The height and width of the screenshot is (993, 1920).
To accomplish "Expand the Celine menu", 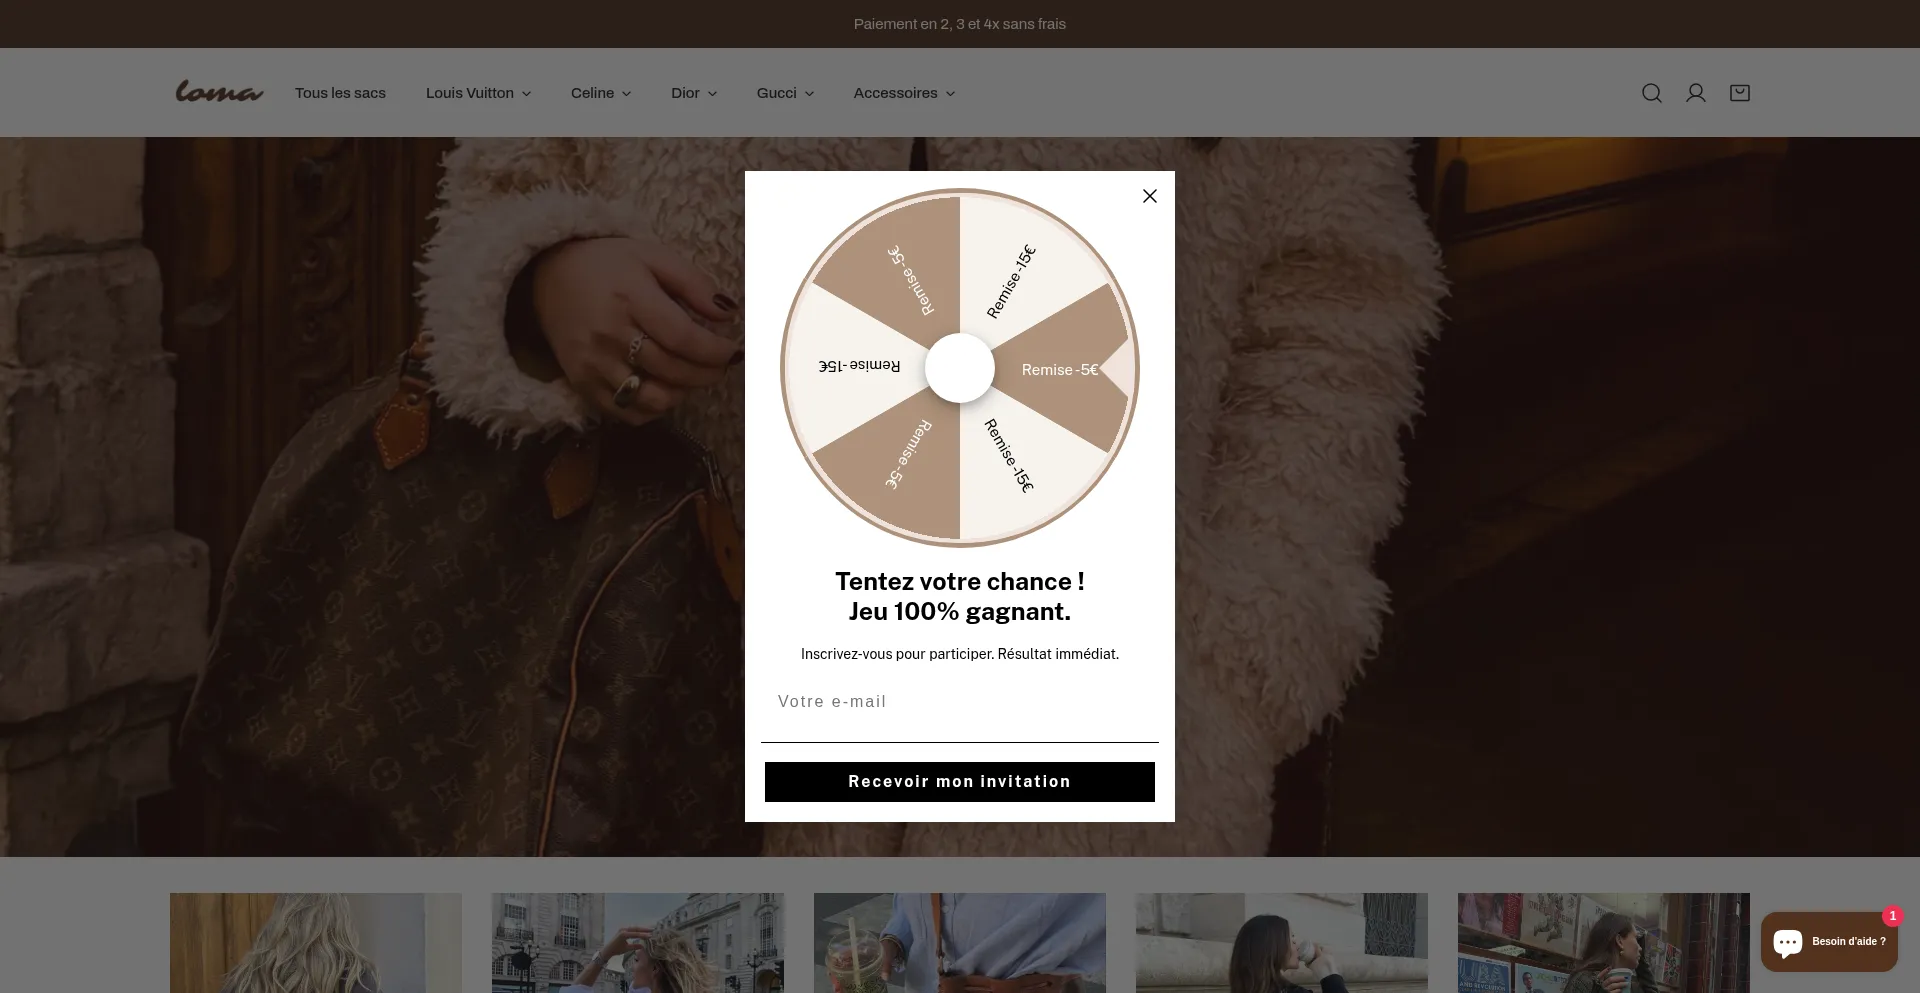I will point(601,93).
